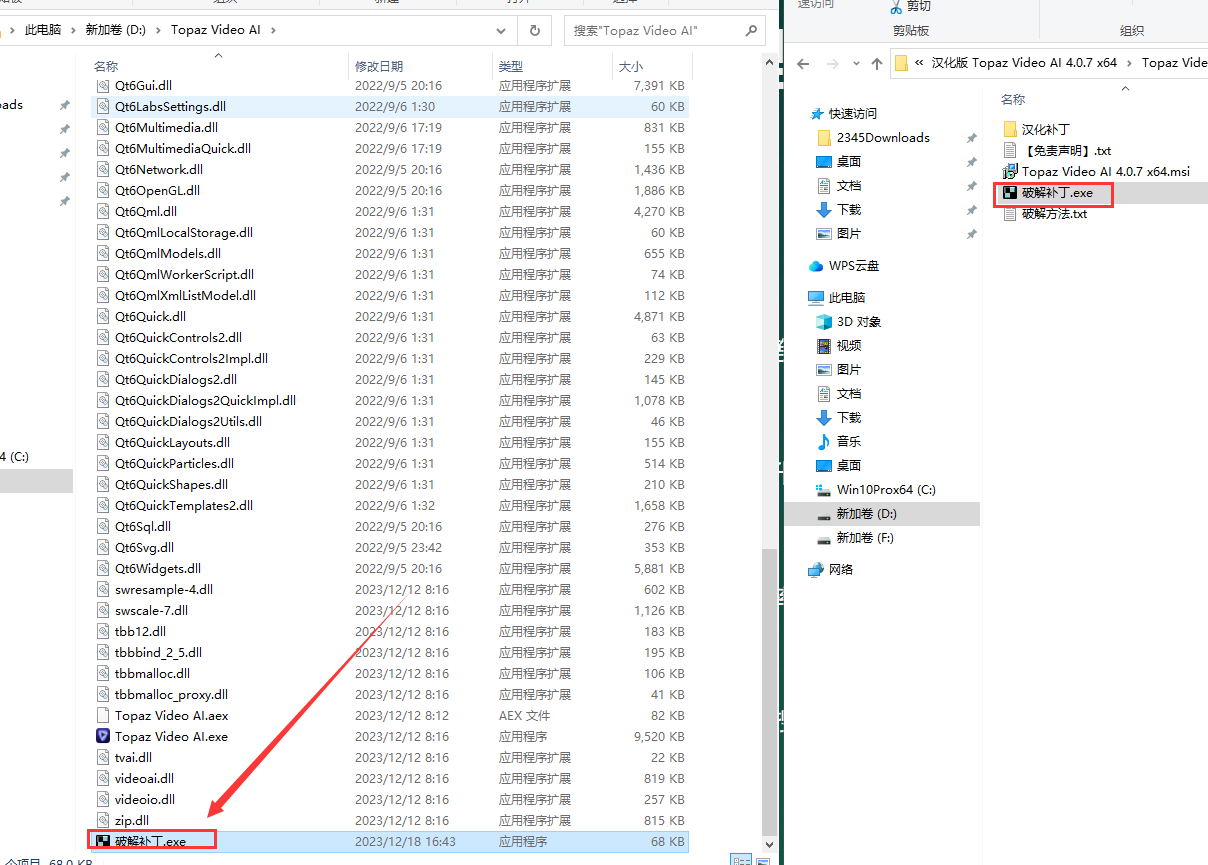Image resolution: width=1208 pixels, height=865 pixels.
Task: Select the Topaz Video AI 4.0.7 x64.msi installer
Action: pos(1105,171)
